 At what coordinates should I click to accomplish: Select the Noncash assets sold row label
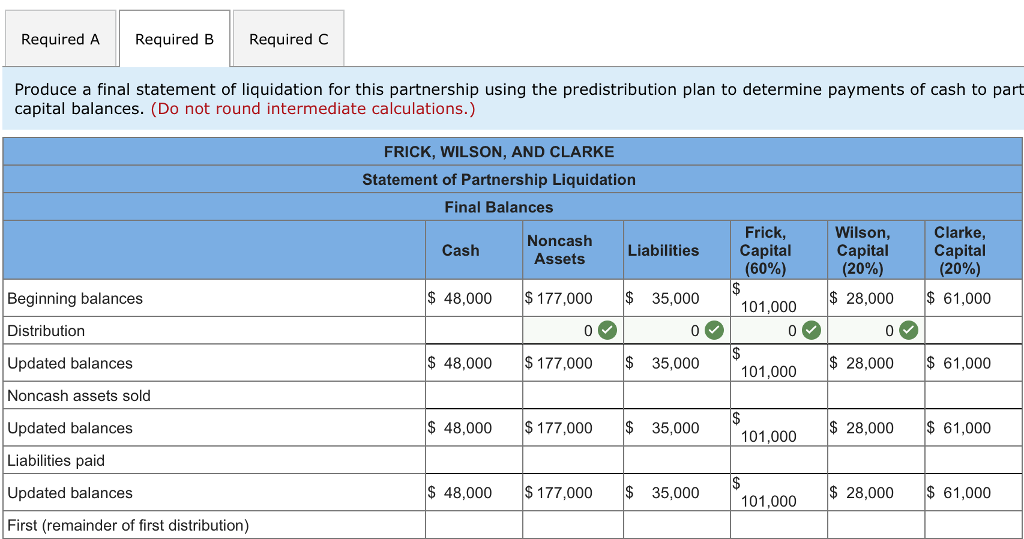pyautogui.click(x=78, y=395)
